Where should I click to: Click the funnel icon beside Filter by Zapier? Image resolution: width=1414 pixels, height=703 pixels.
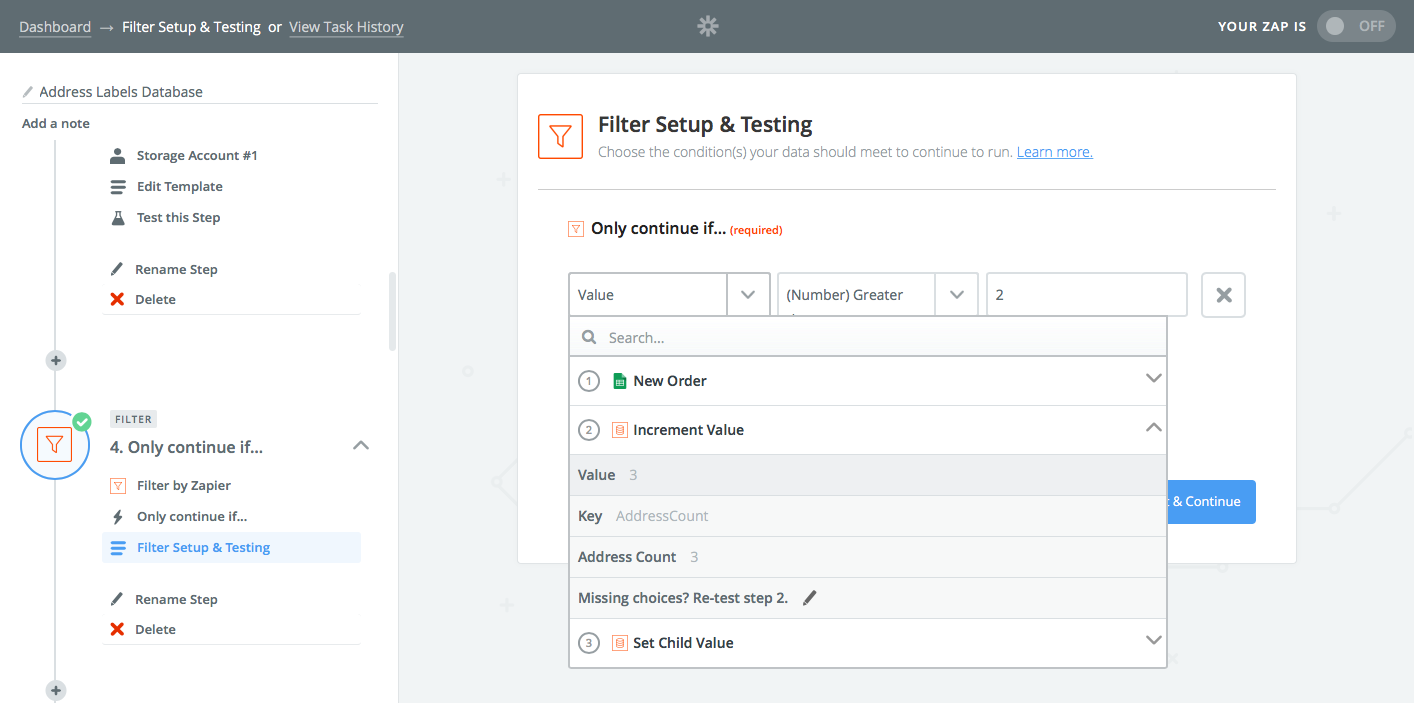(x=118, y=485)
